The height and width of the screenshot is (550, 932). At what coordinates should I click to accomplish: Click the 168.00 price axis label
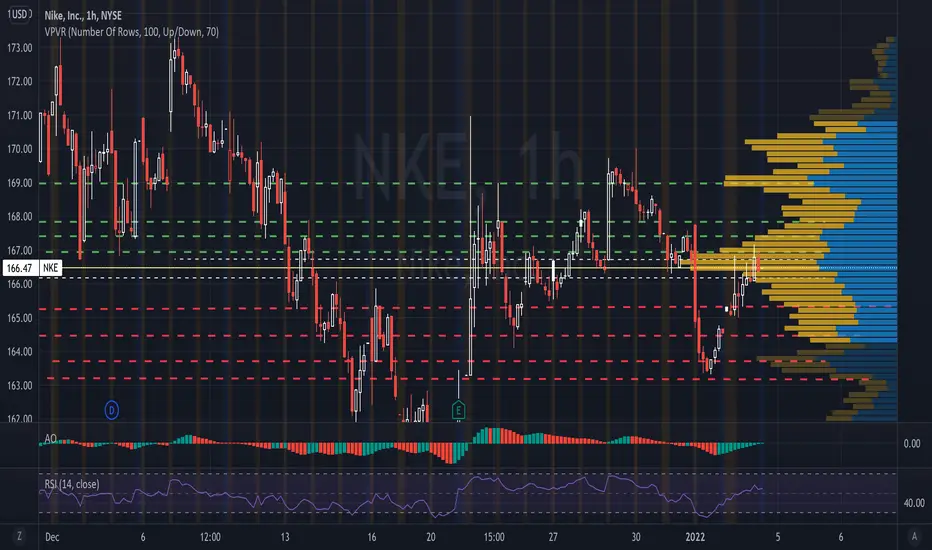(x=20, y=216)
